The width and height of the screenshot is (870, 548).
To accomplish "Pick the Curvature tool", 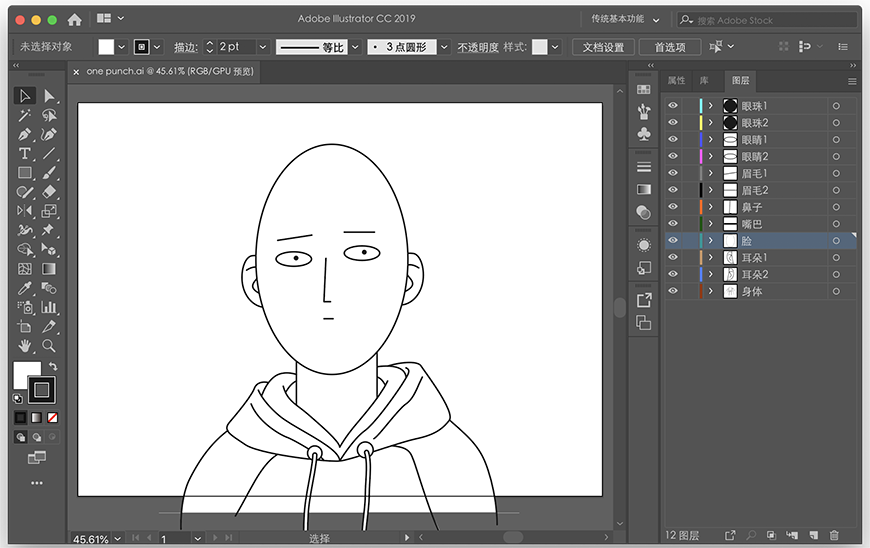I will pyautogui.click(x=49, y=135).
